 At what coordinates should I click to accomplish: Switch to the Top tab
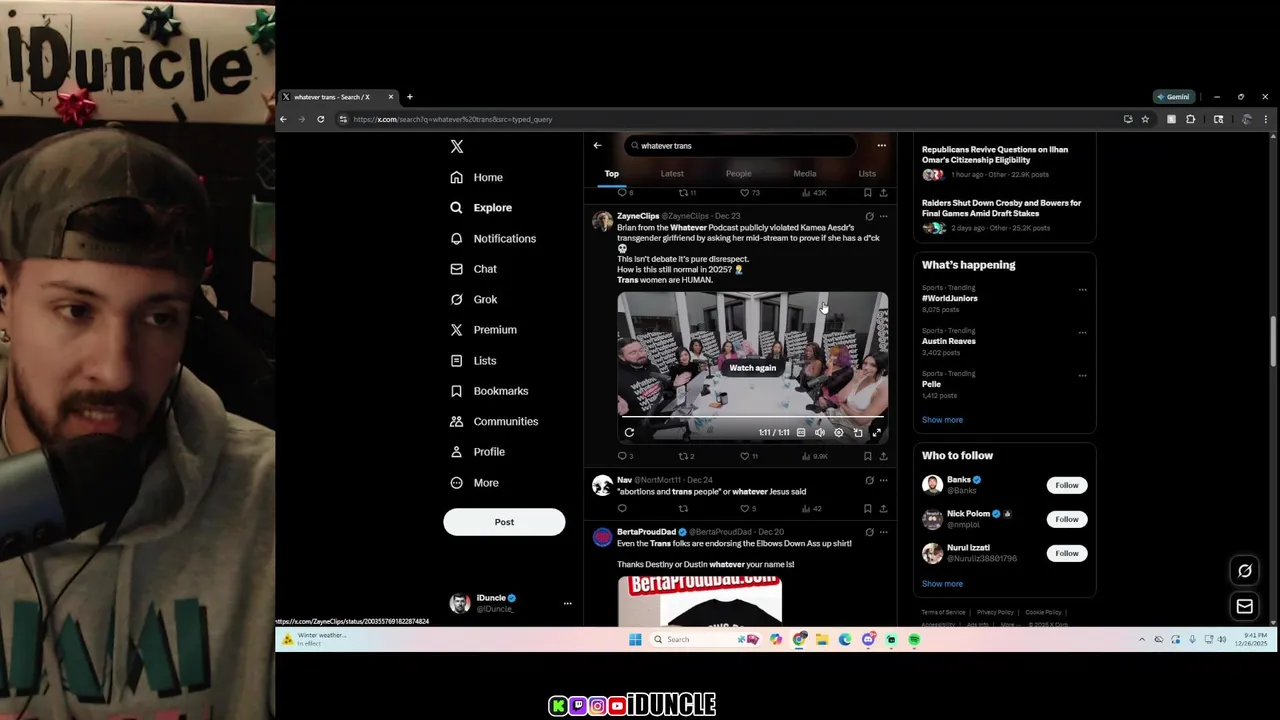[612, 174]
